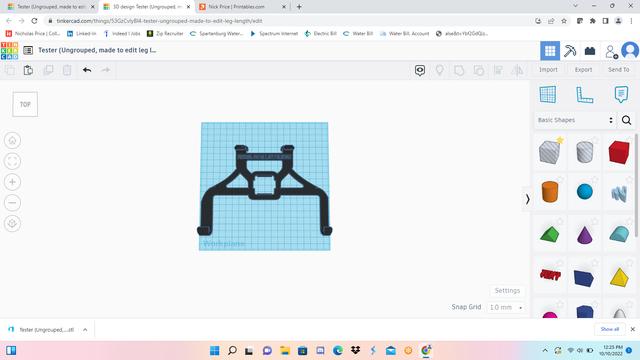
Task: Click the Export button
Action: pos(583,70)
